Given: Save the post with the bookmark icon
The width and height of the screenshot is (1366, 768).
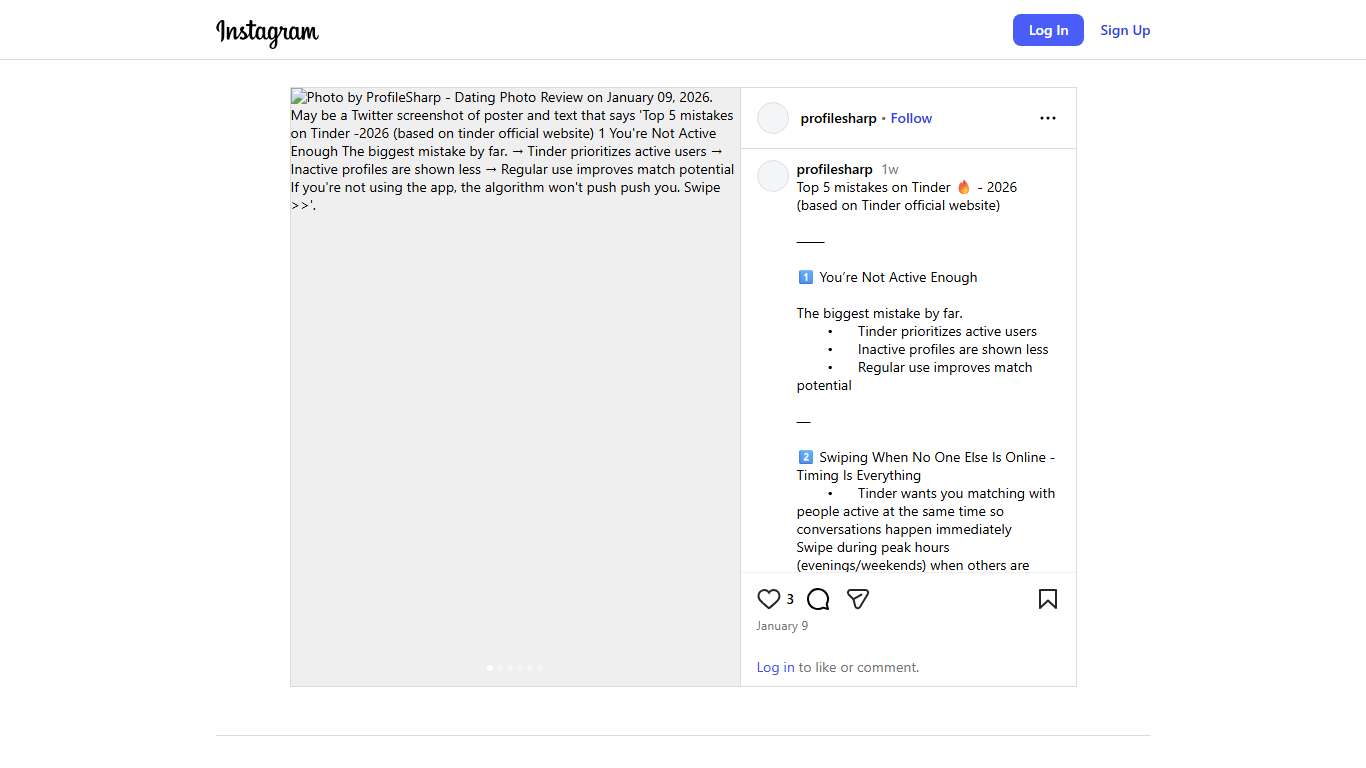Looking at the screenshot, I should 1047,599.
